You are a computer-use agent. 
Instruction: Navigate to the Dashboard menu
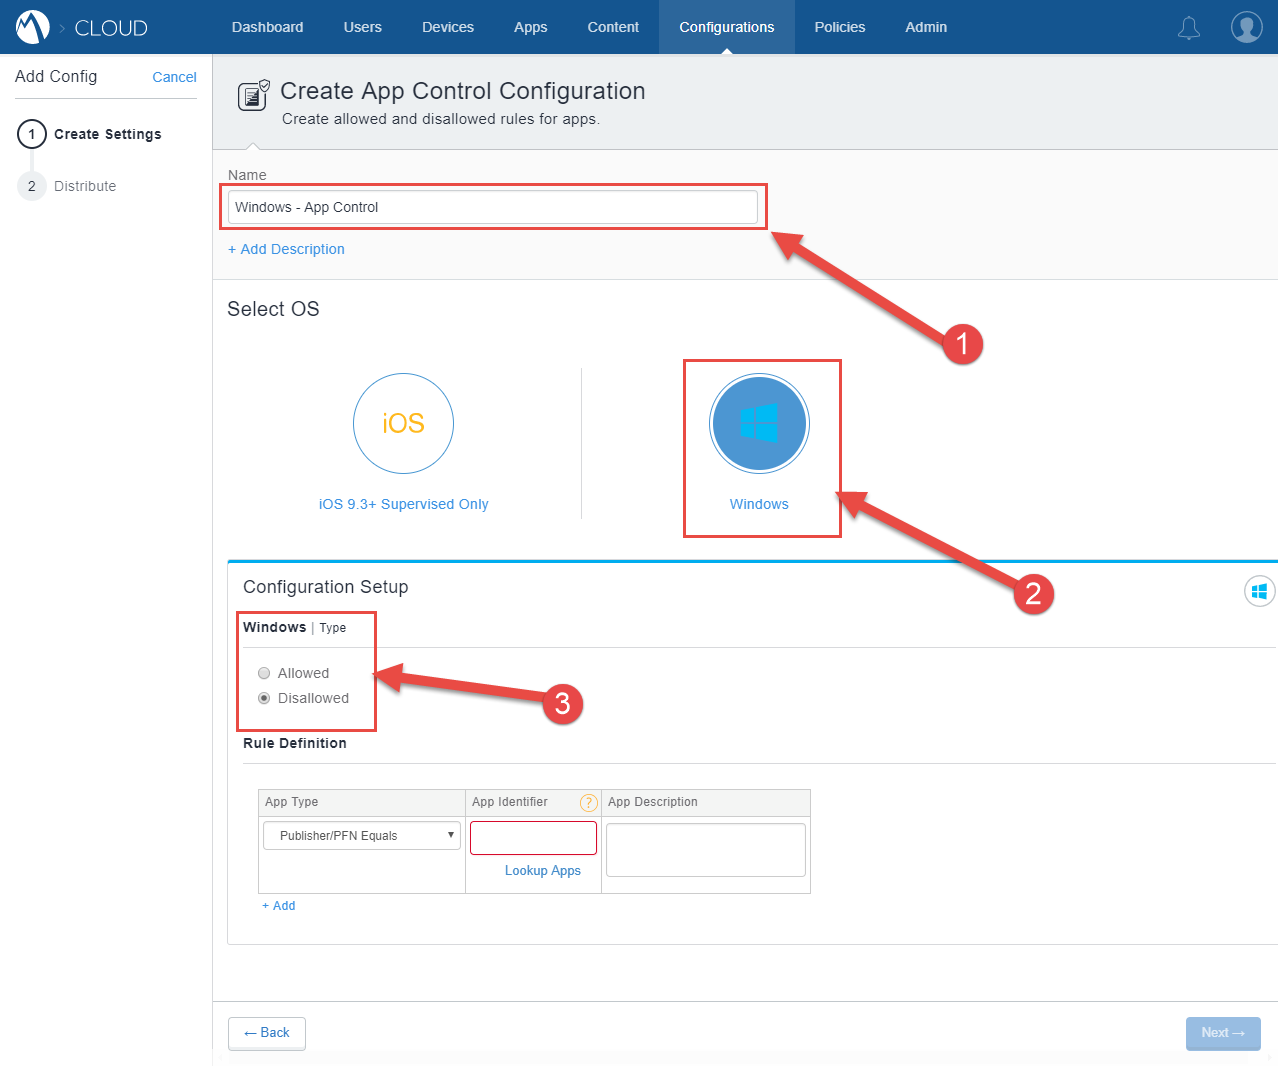(267, 27)
